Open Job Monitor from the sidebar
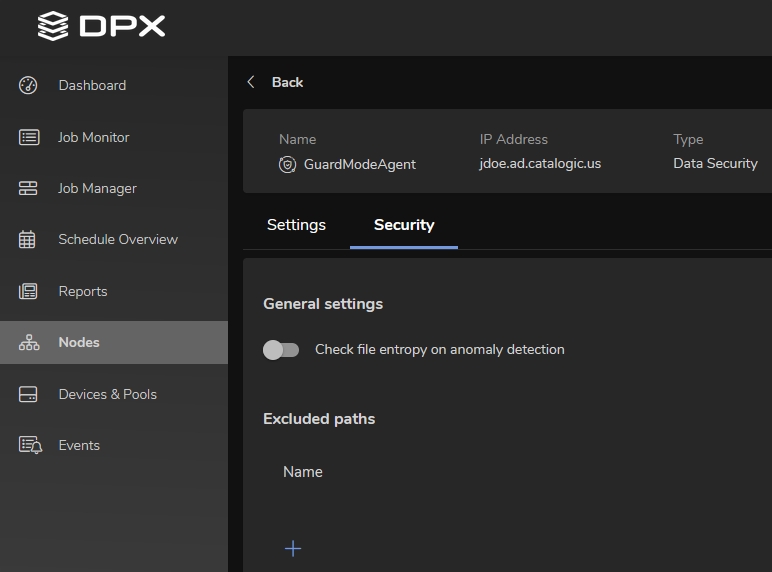Viewport: 772px width, 572px height. point(93,137)
